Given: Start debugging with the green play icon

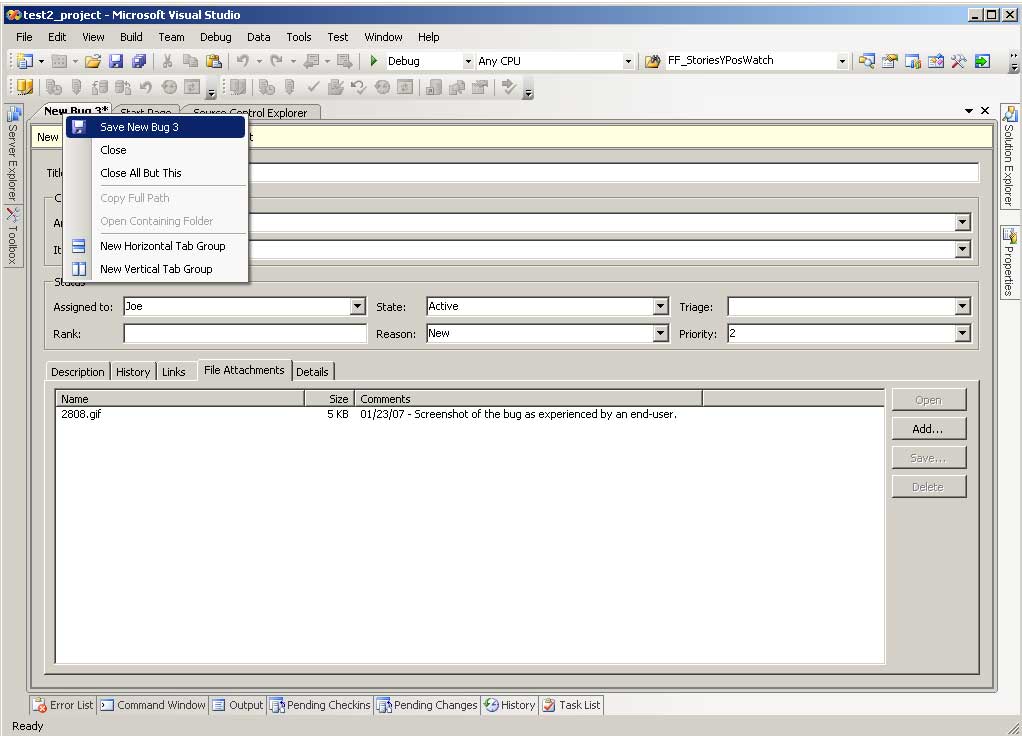Looking at the screenshot, I should tap(373, 61).
